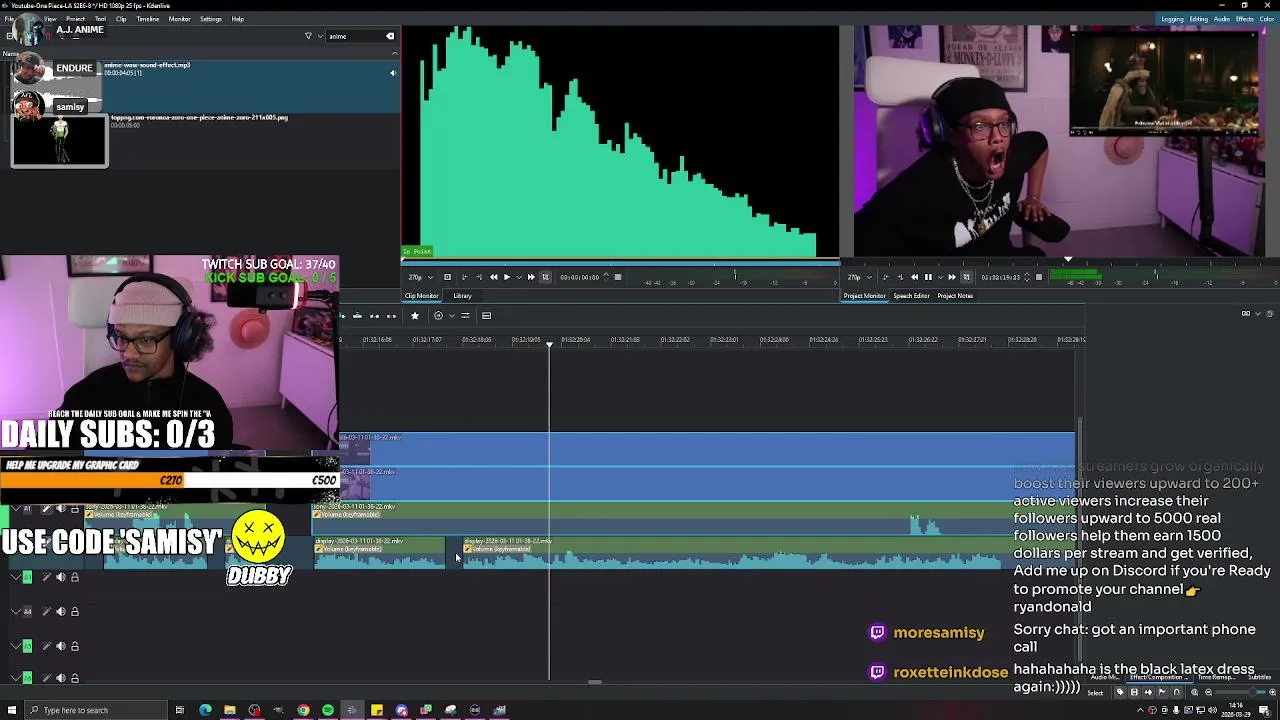The height and width of the screenshot is (720, 1280).
Task: Switch to the Speech Editor tab
Action: point(911,296)
